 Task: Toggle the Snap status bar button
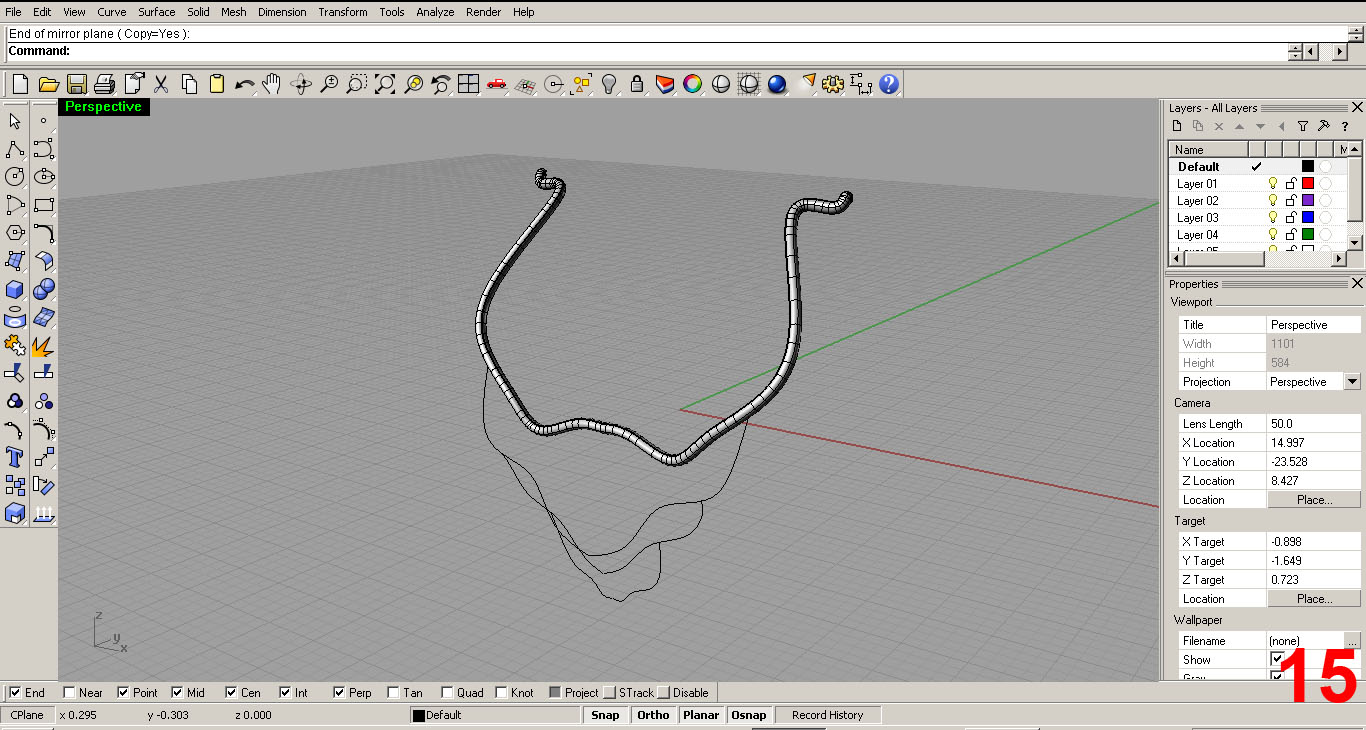(x=605, y=715)
